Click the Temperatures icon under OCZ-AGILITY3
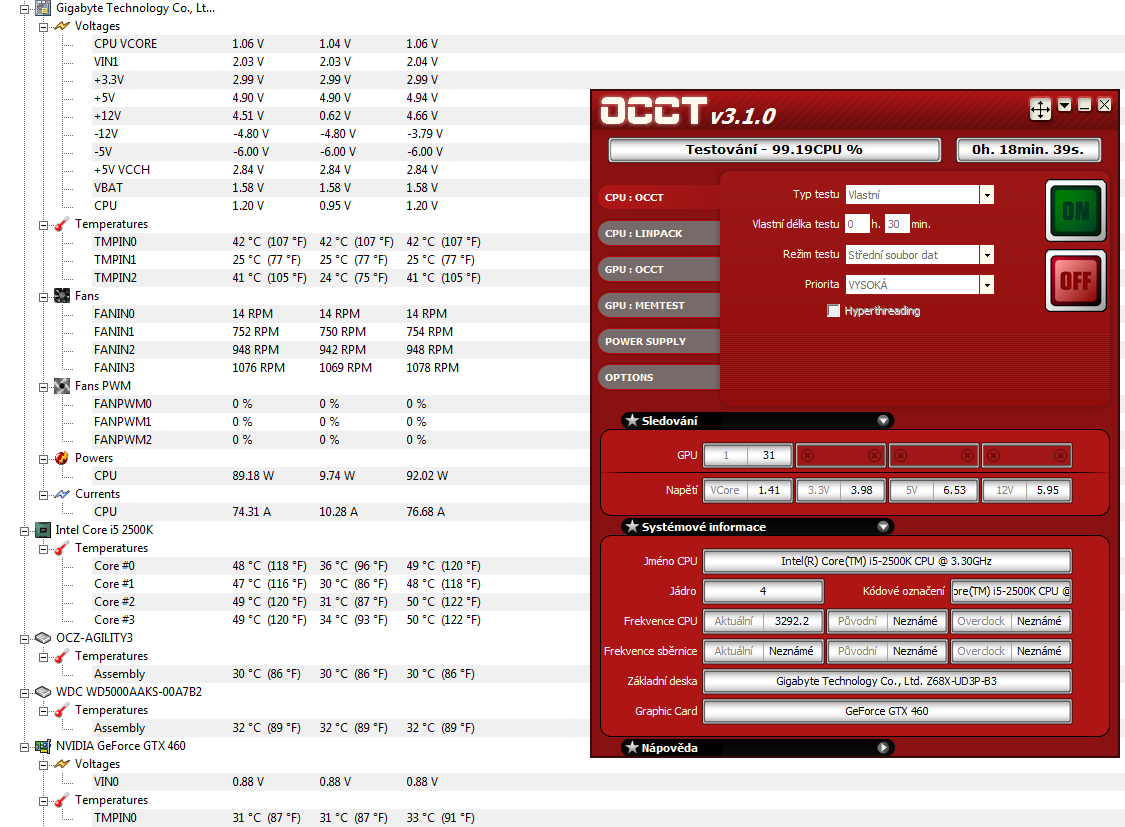 [x=62, y=656]
